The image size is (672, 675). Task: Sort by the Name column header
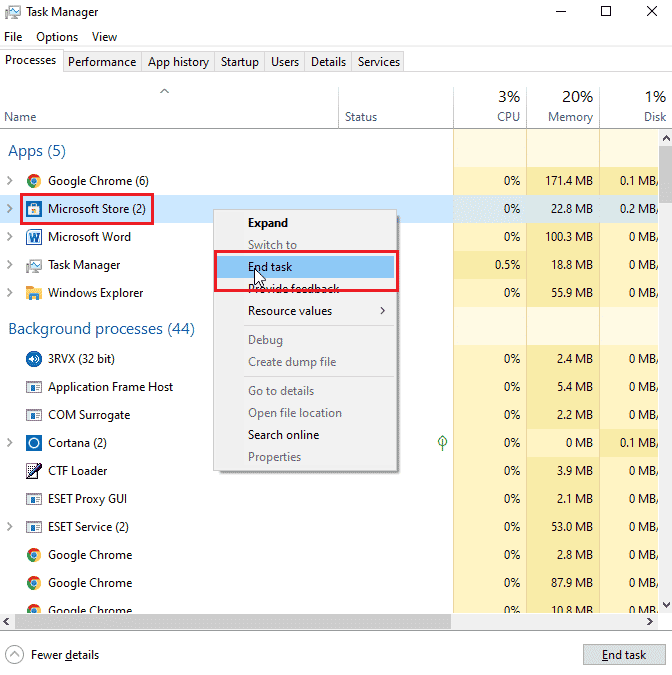[x=169, y=108]
